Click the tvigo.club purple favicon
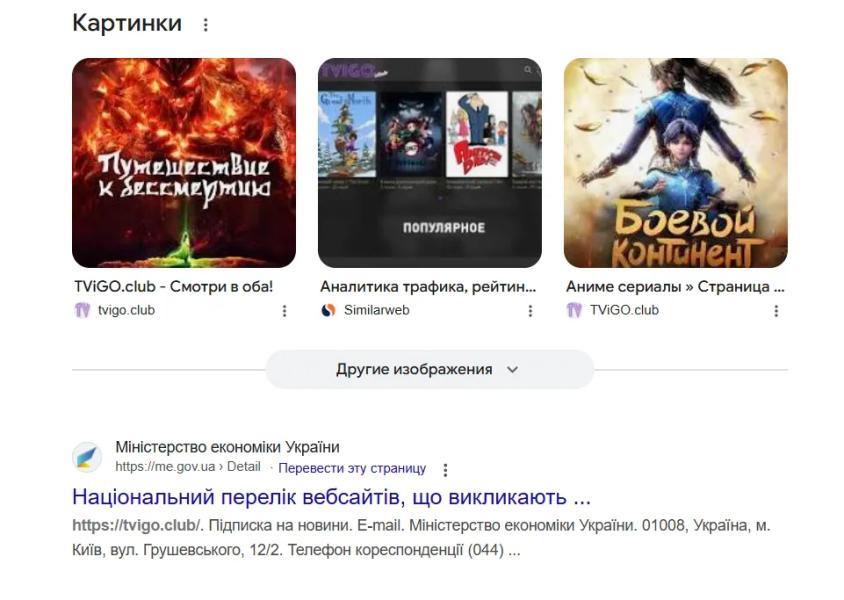 coord(82,310)
